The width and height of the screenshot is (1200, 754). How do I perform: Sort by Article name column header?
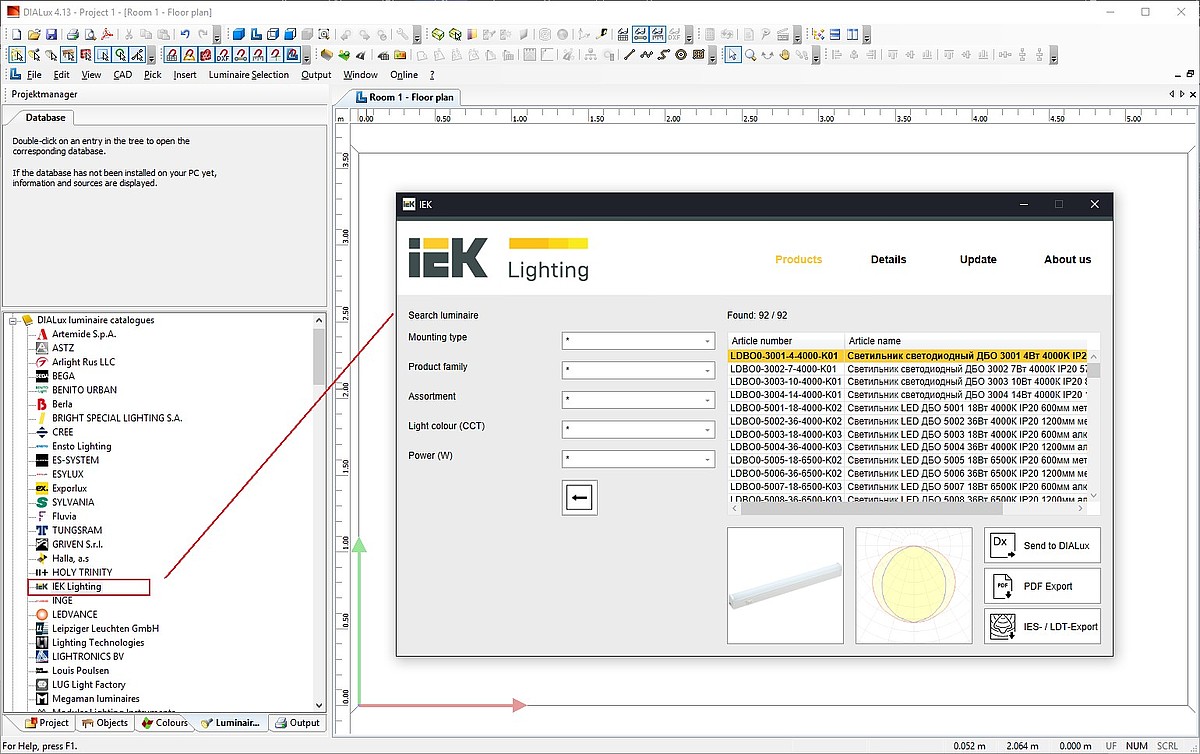(x=966, y=341)
